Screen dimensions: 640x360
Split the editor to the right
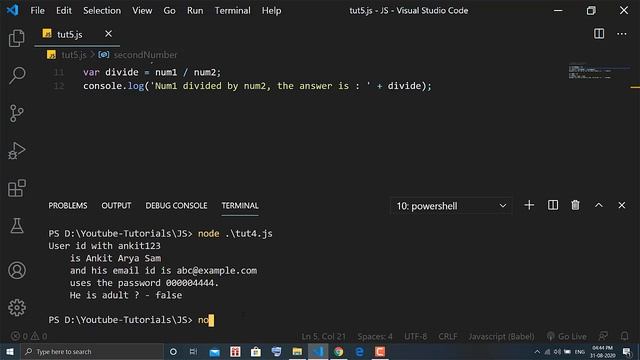pos(599,34)
